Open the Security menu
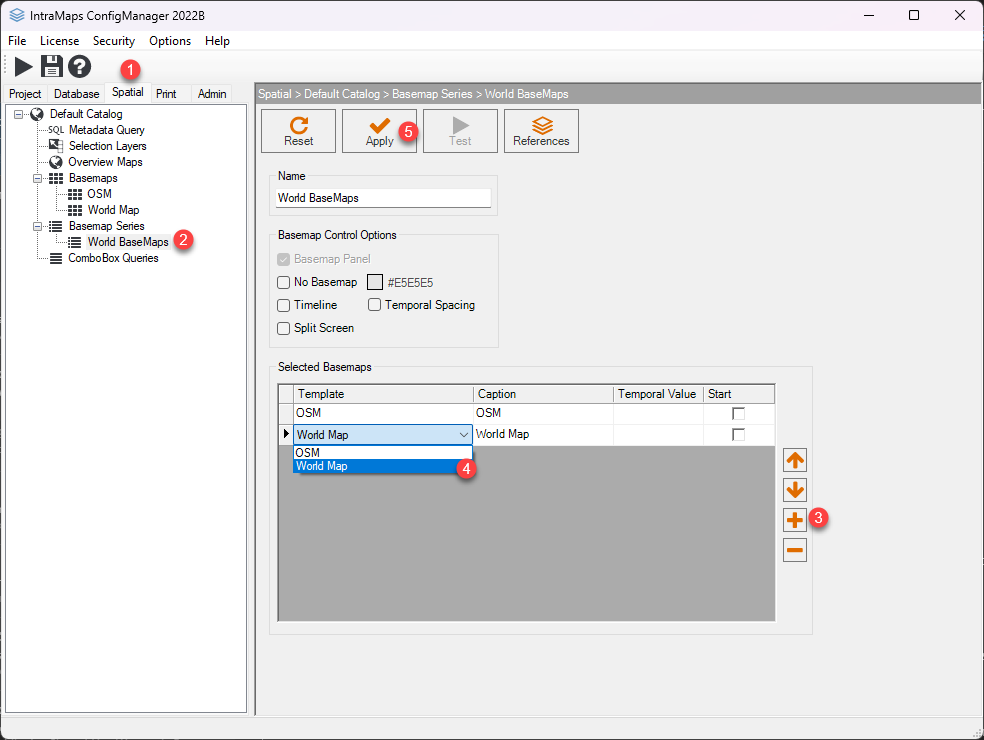 pos(113,41)
